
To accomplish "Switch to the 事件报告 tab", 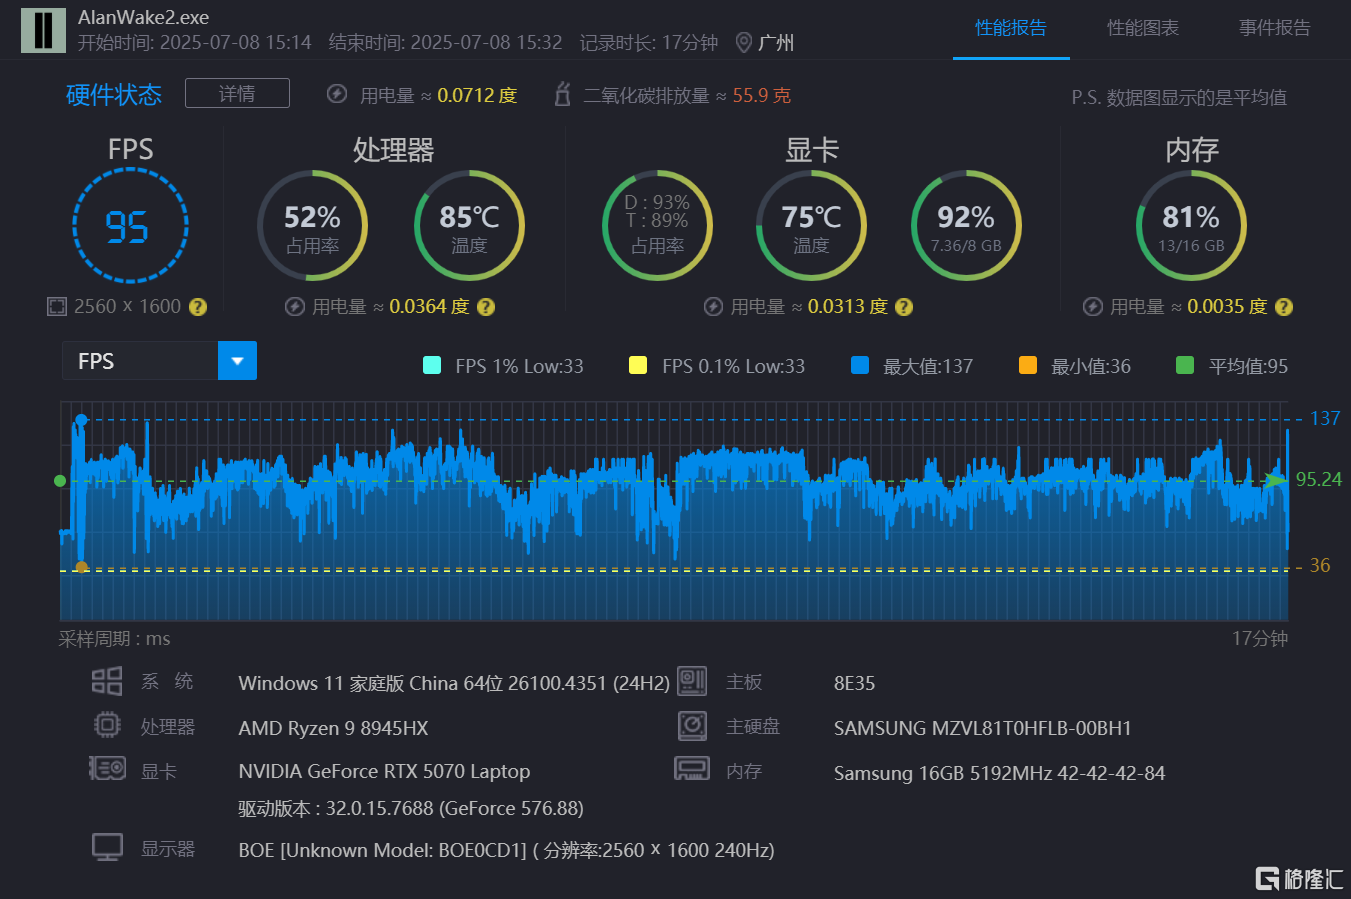I will tap(1275, 28).
